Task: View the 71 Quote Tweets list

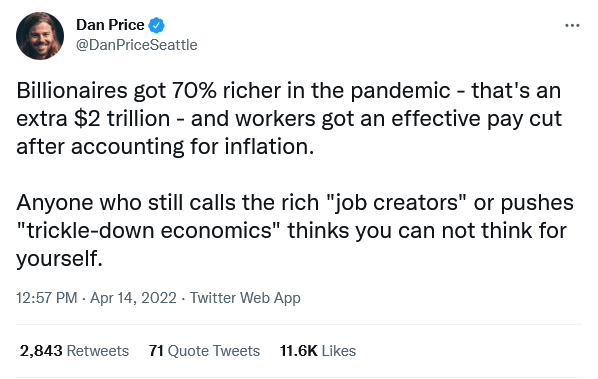Action: 204,351
